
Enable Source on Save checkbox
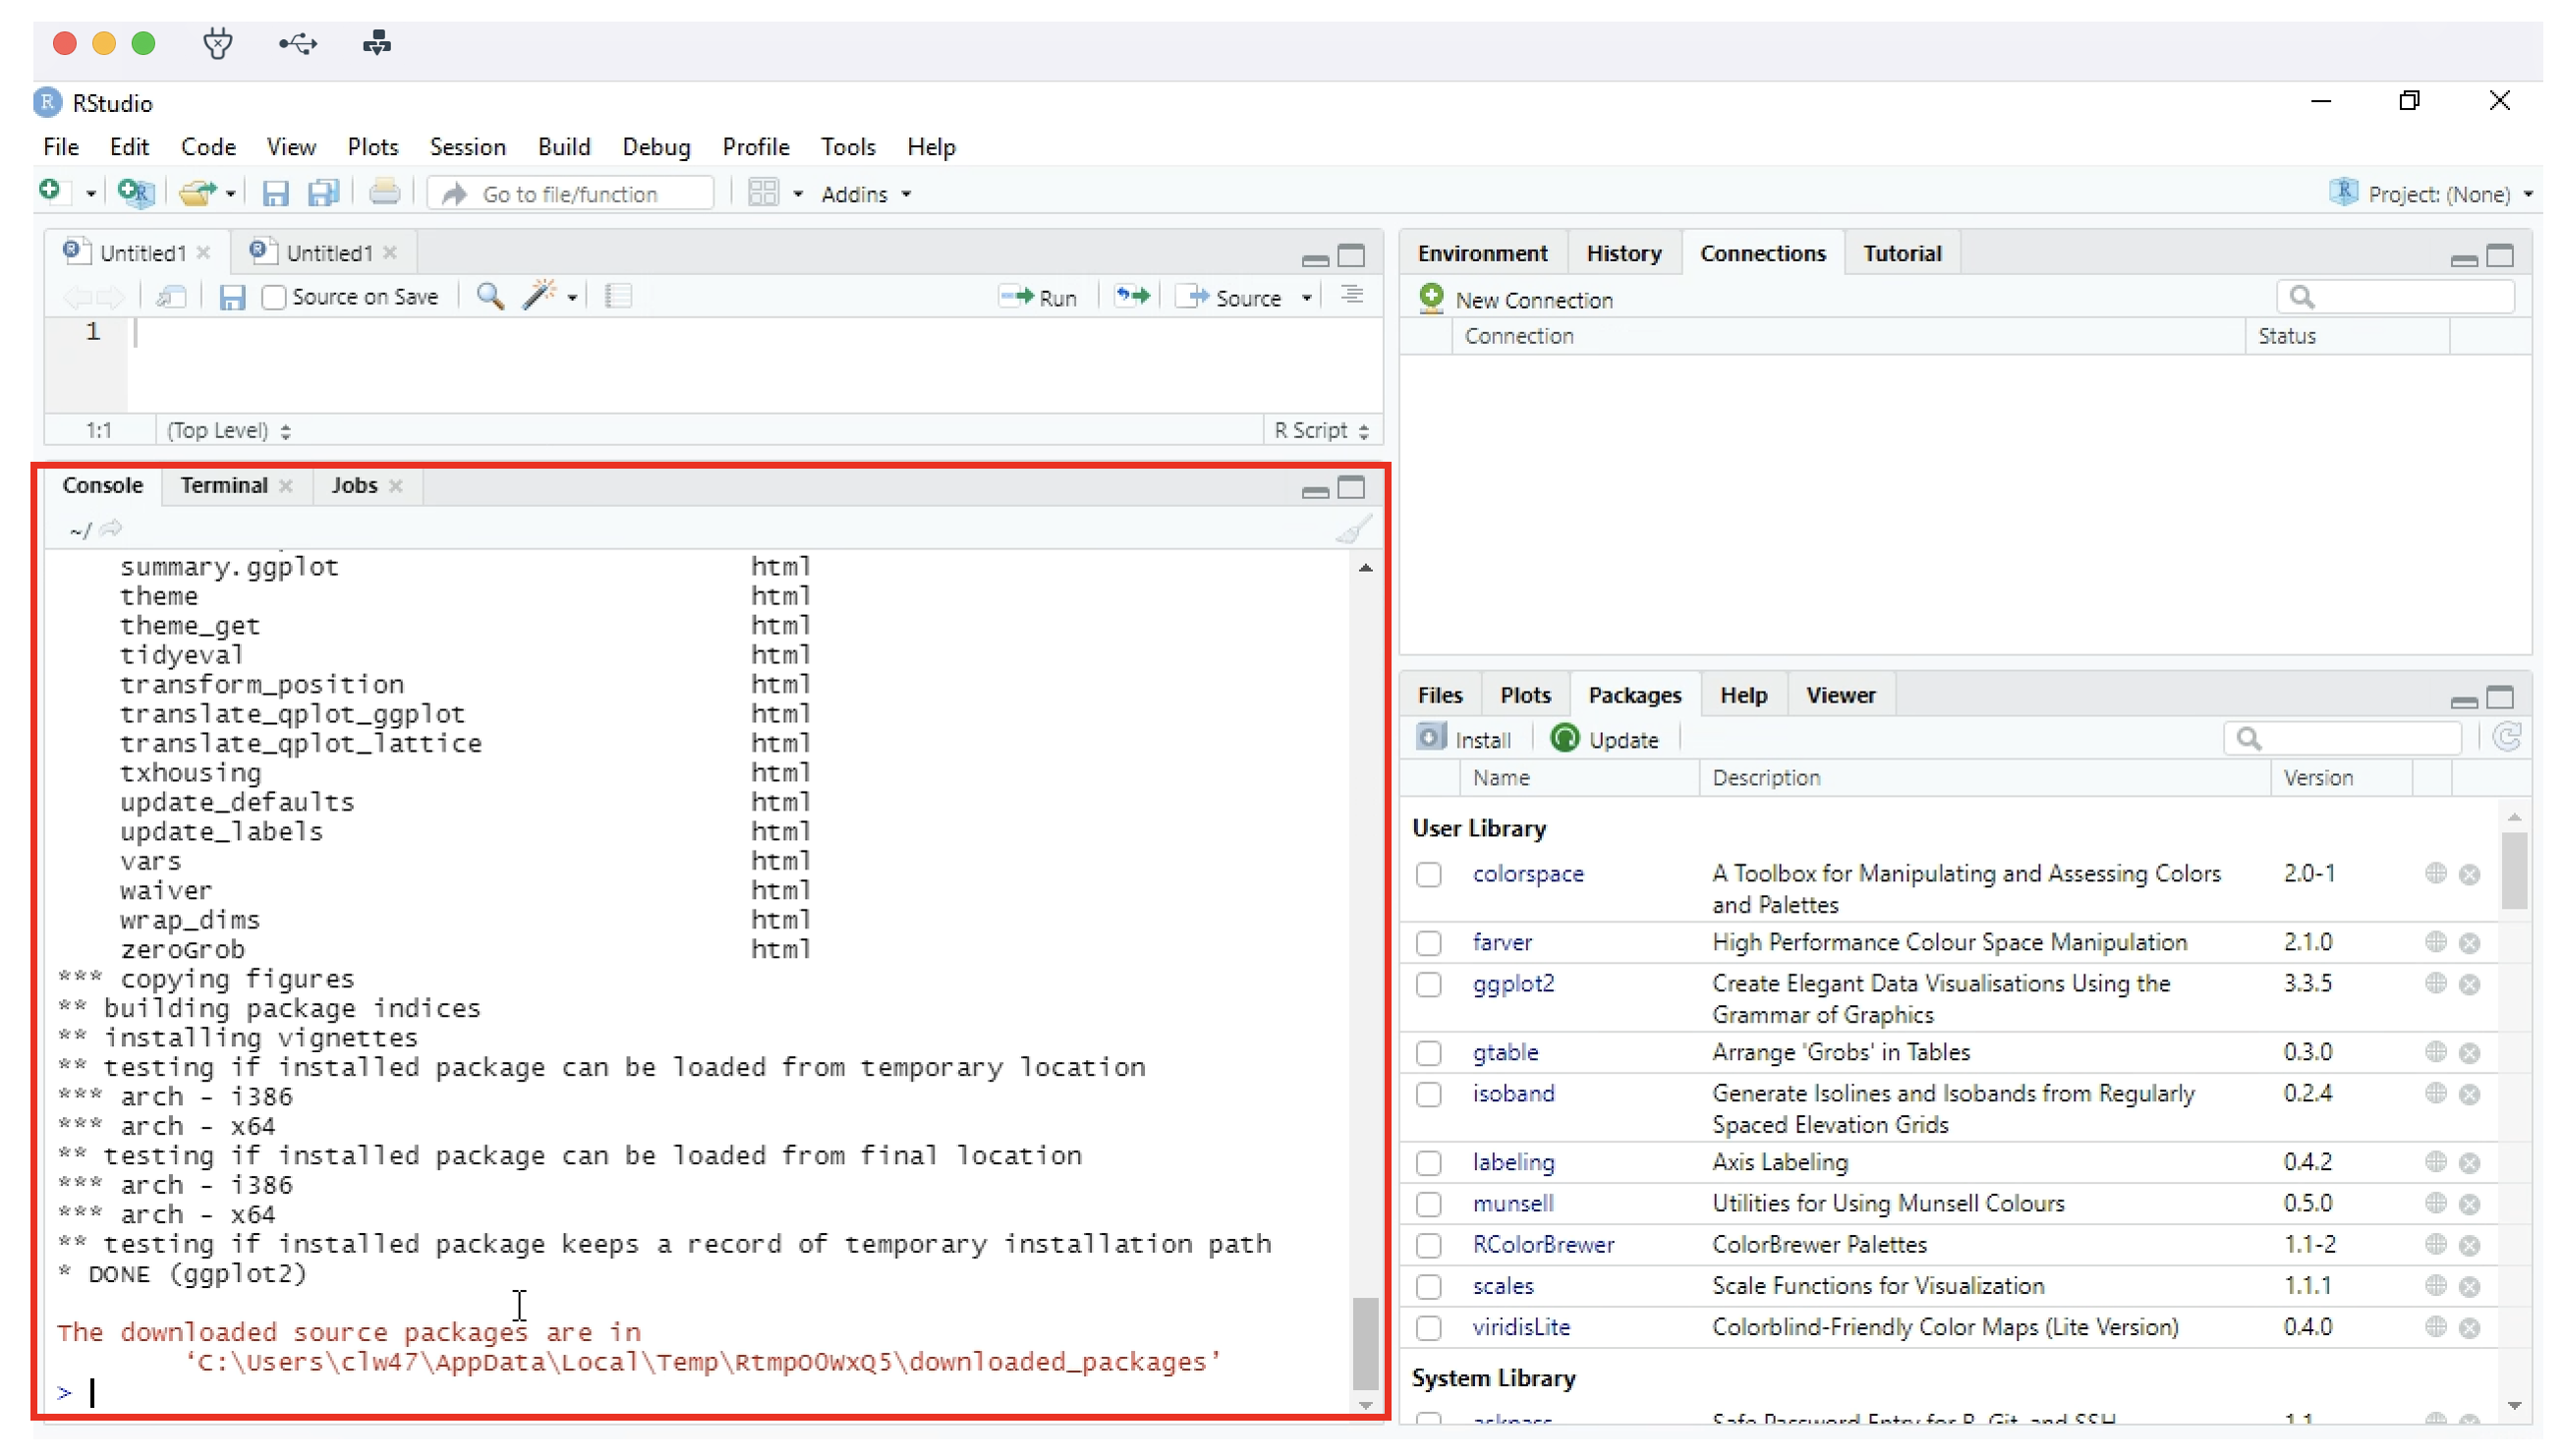coord(273,297)
